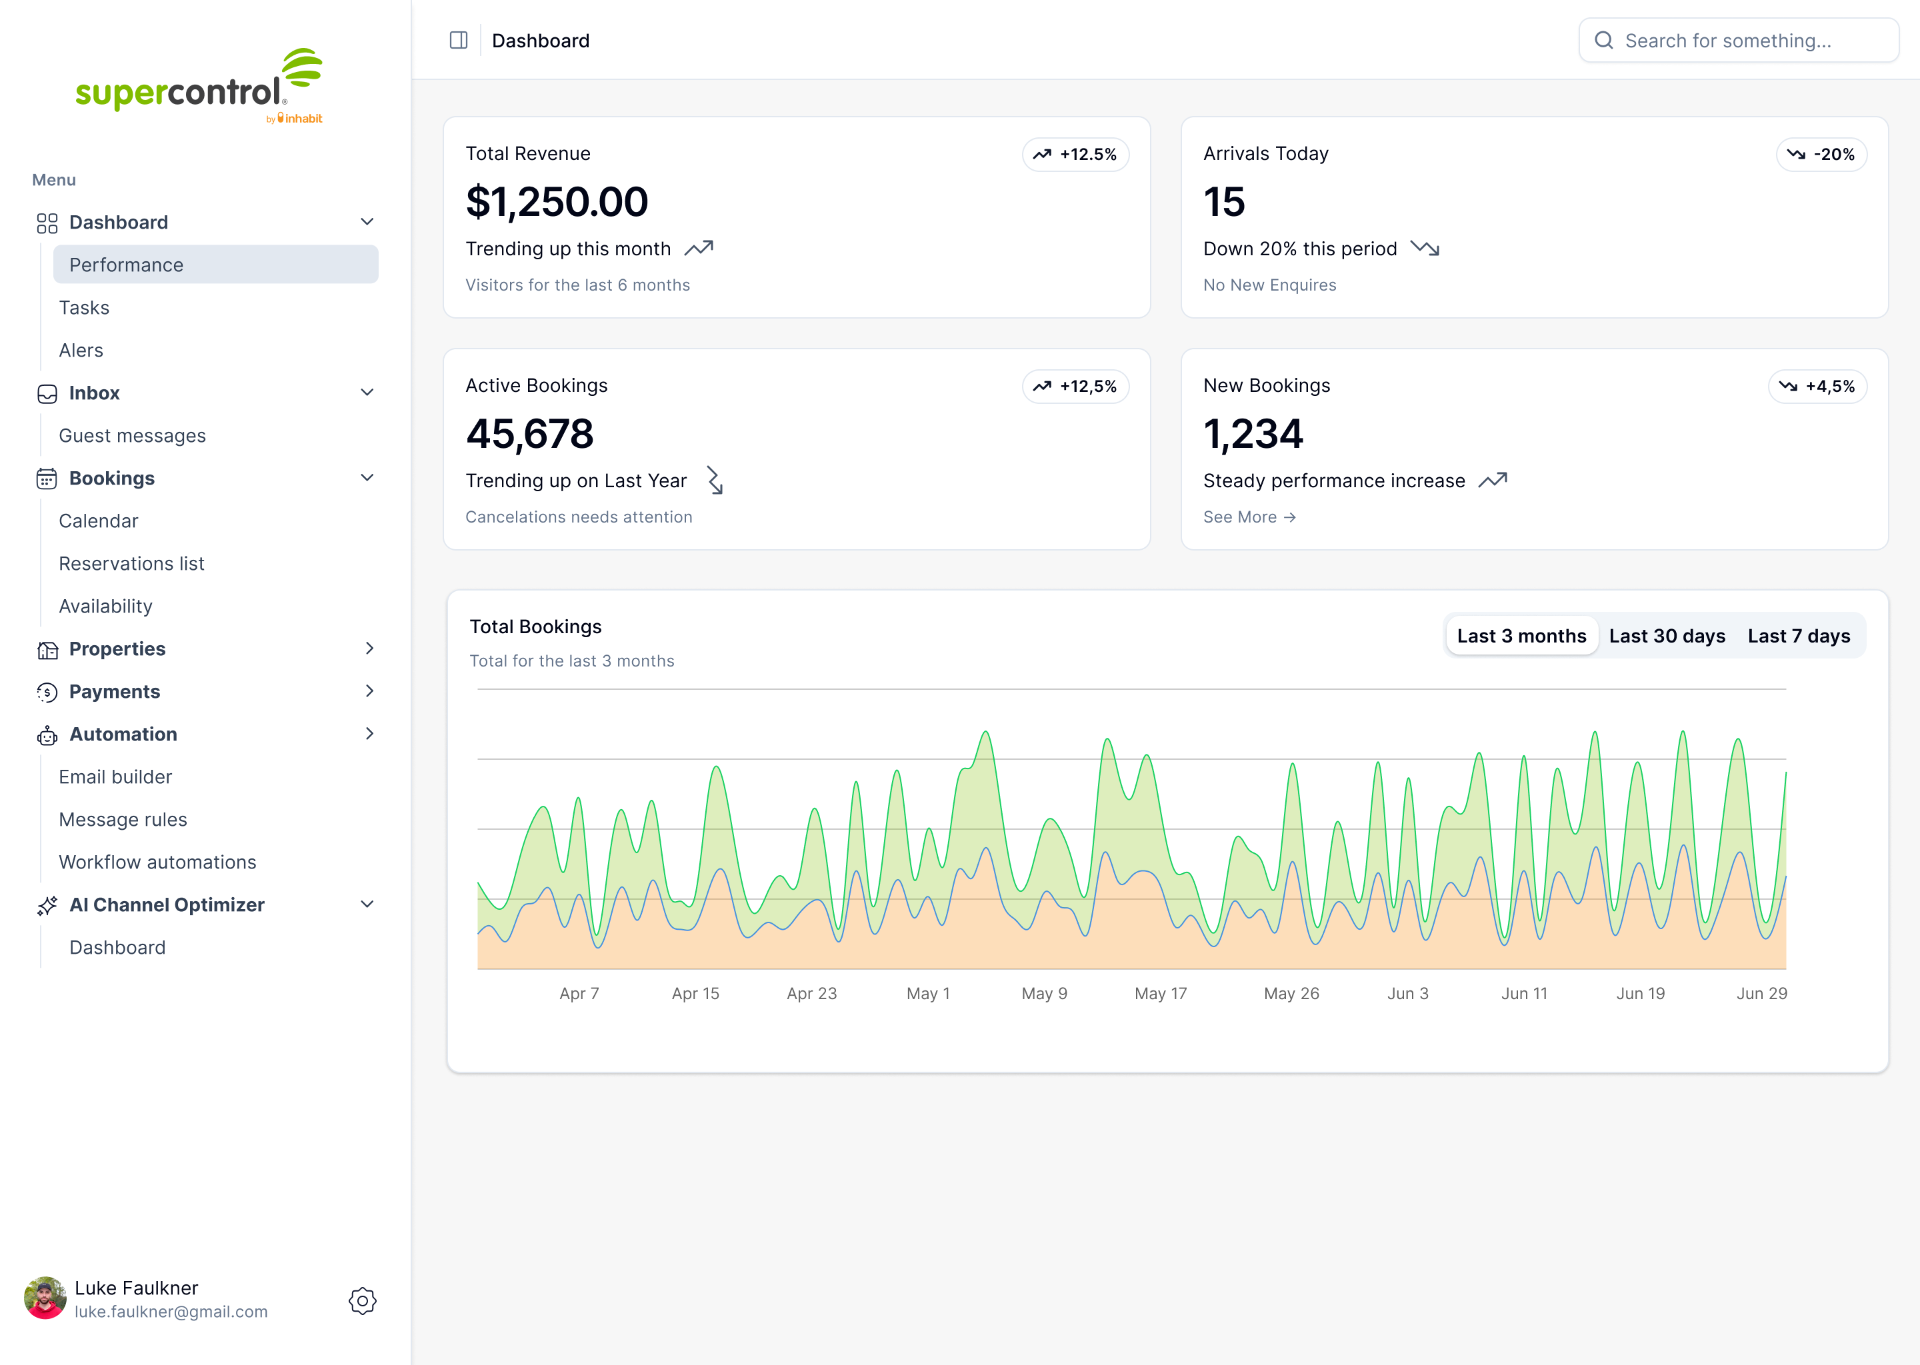Open settings via the gear icon
The image size is (1920, 1365).
[x=362, y=1300]
